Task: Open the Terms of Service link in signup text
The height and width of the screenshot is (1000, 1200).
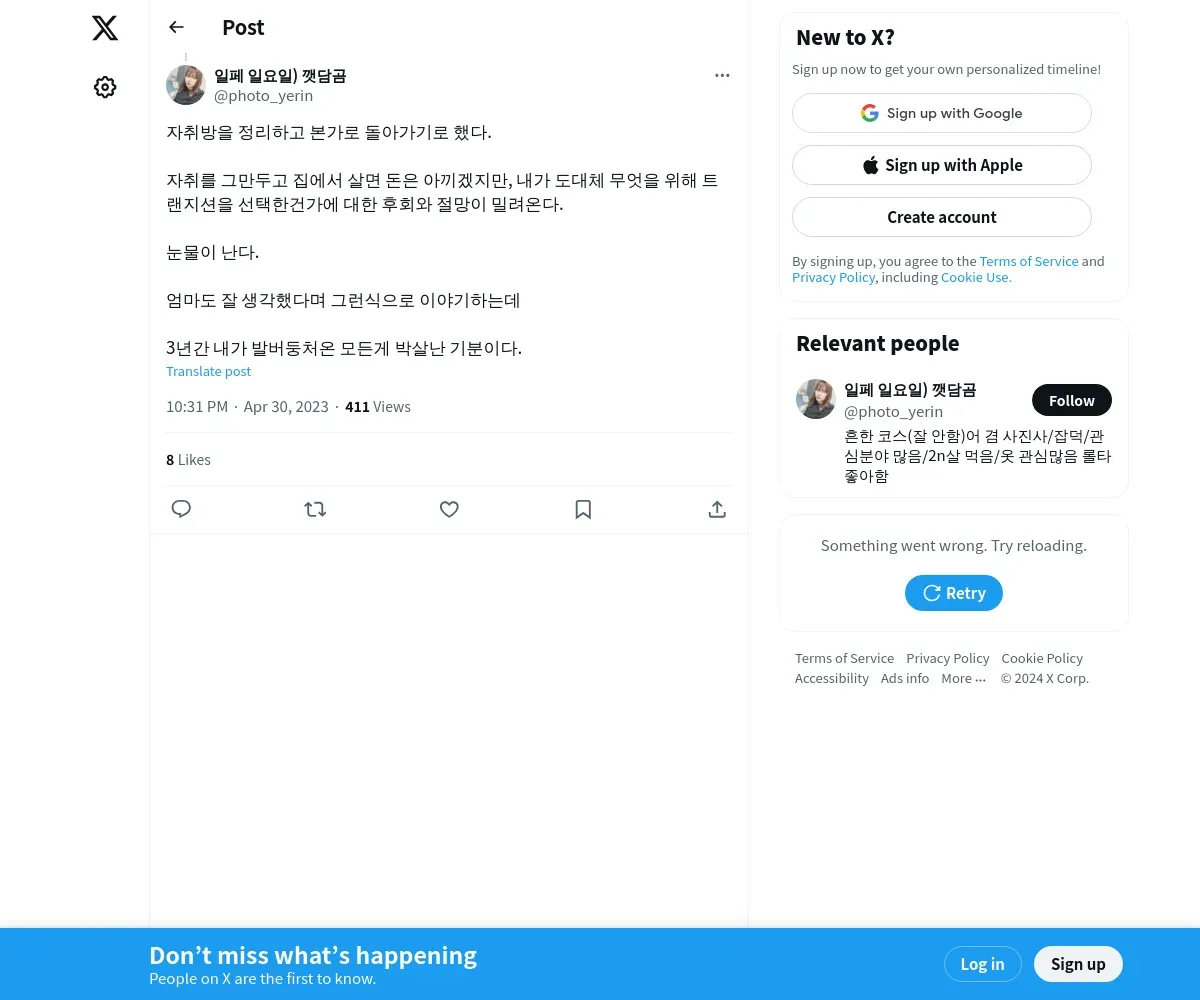Action: (1029, 261)
